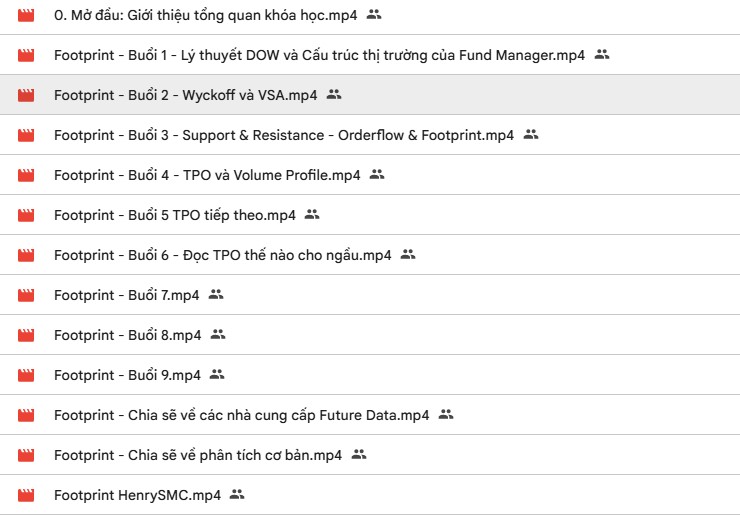
Task: Open Footprint - Buổi 8.mp4
Action: (x=128, y=335)
